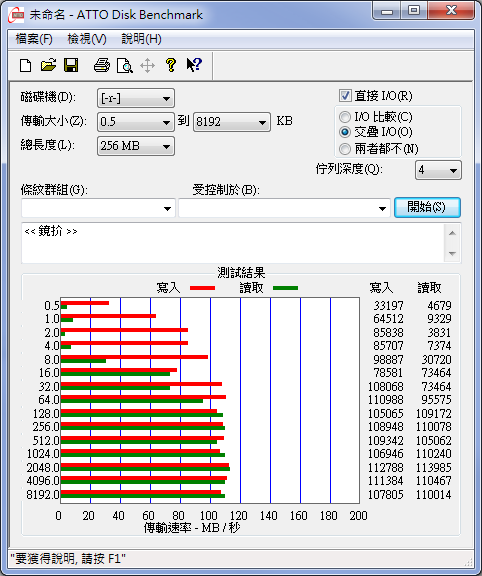Viewport: 482px width, 576px height.
Task: Click write value 112788 for 2048.0 row
Action: pos(385,468)
